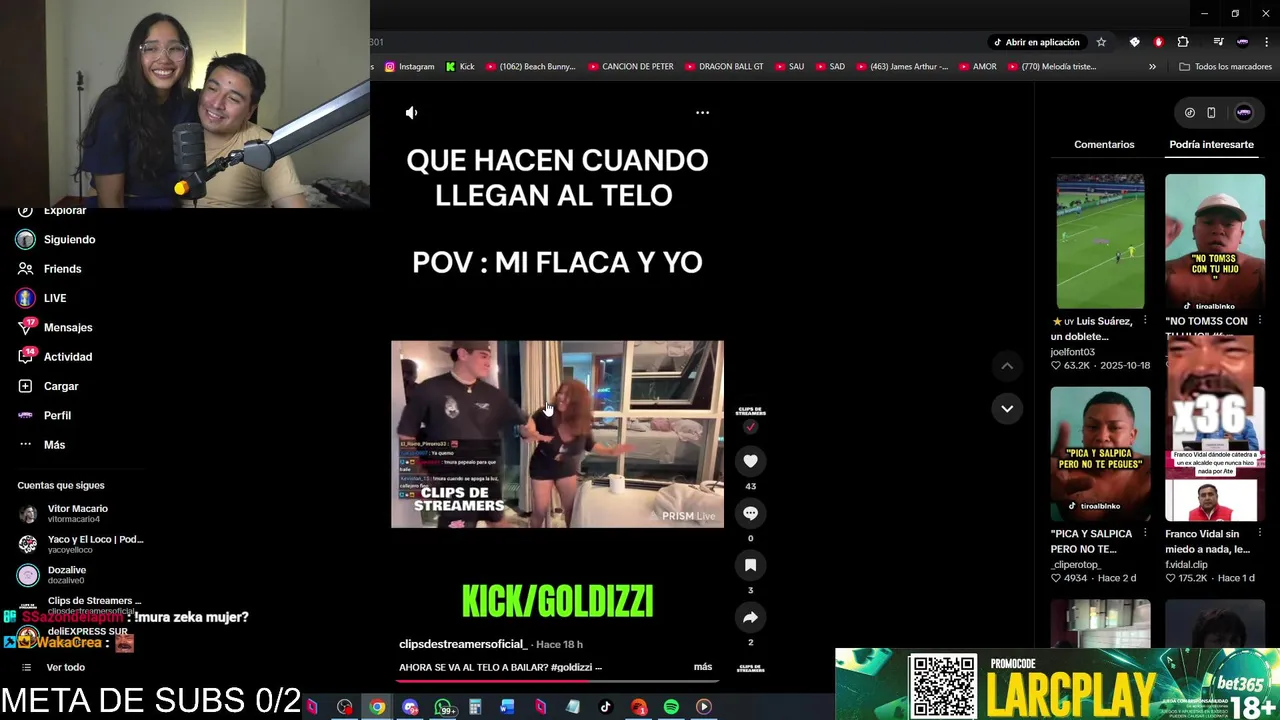Switch to the Comentarios tab

click(x=1104, y=145)
